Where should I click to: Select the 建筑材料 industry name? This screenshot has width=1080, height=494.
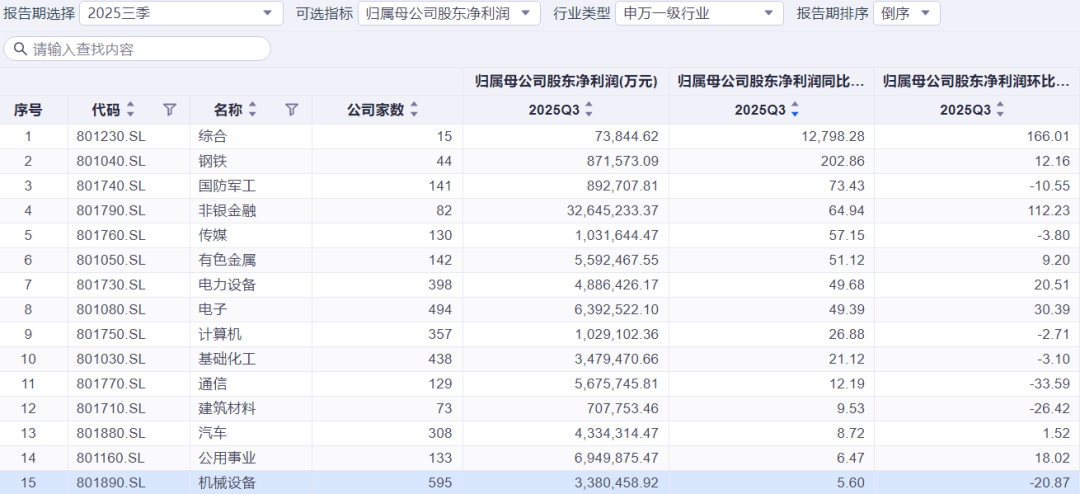point(227,409)
